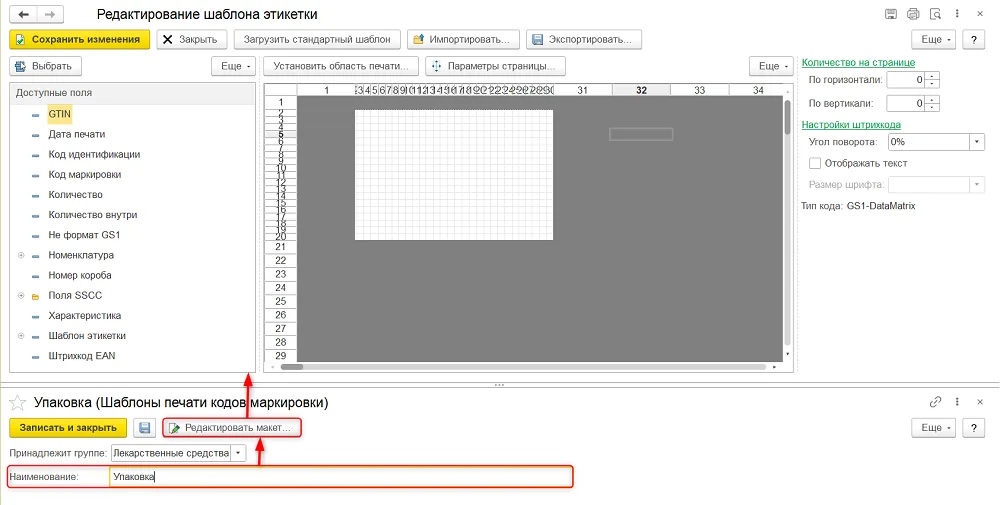This screenshot has width=1000, height=505.
Task: Select Код идентификации field
Action: [x=94, y=154]
